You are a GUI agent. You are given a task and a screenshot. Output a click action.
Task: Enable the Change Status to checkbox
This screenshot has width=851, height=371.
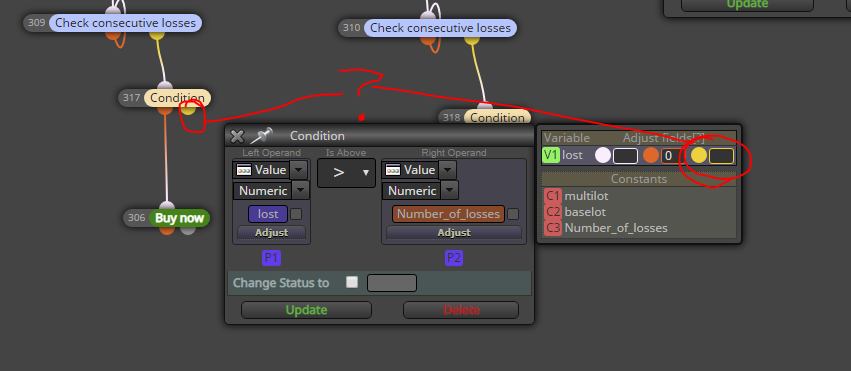352,282
